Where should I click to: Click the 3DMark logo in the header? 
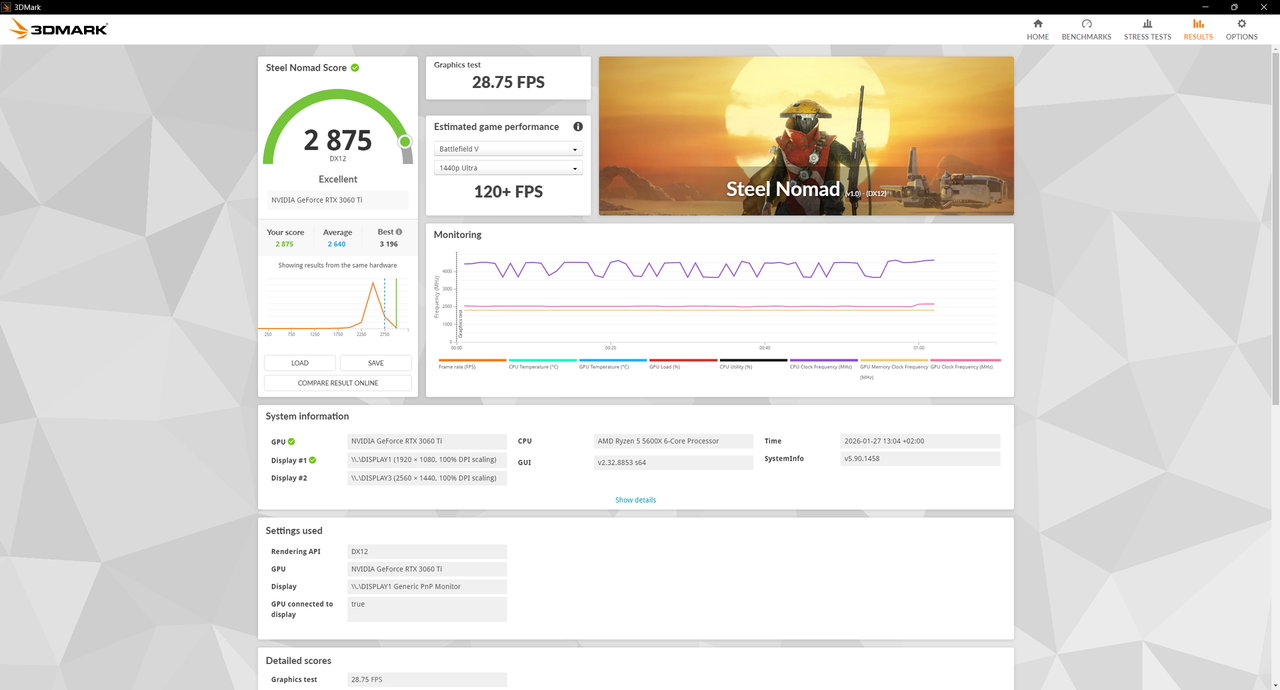pos(58,29)
